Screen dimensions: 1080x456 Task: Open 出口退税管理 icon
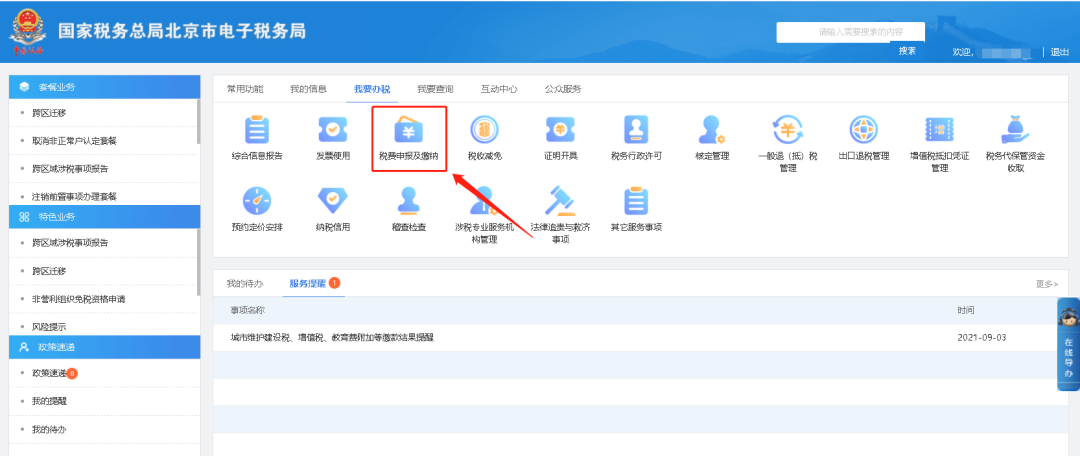863,129
